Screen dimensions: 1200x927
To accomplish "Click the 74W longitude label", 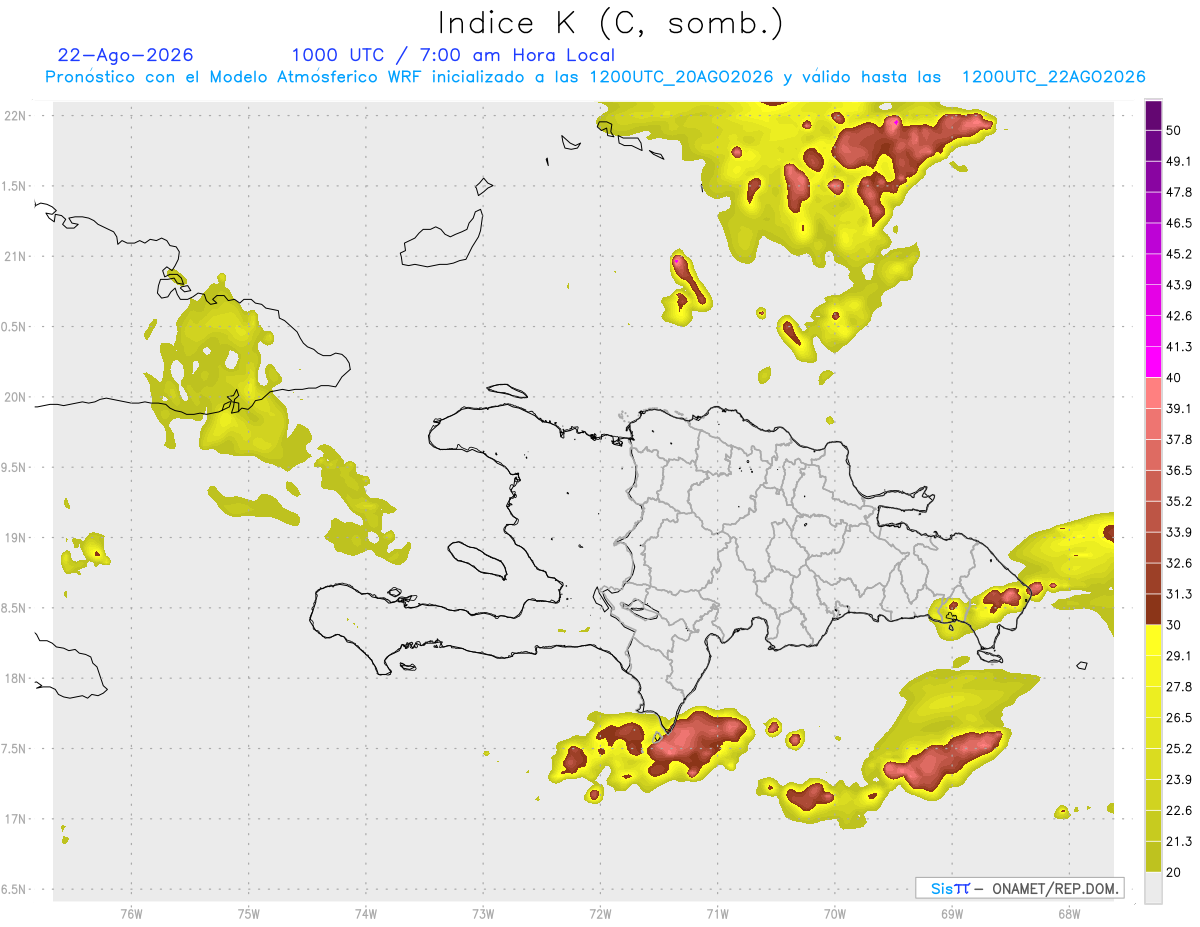I will point(365,913).
